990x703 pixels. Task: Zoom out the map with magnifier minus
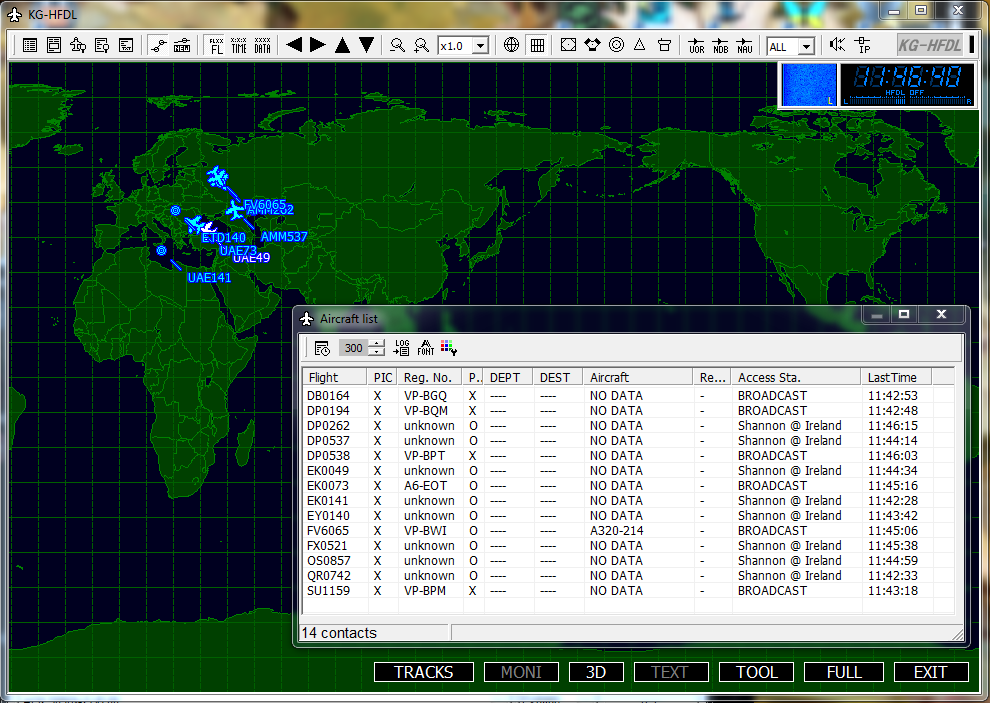[397, 45]
